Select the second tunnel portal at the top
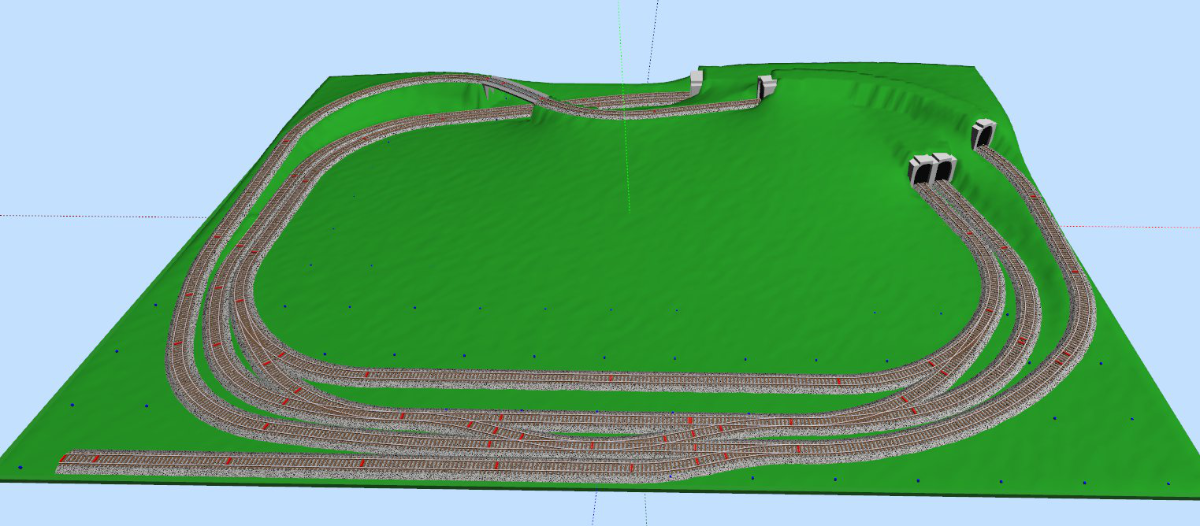Viewport: 1200px width, 526px height. (767, 88)
